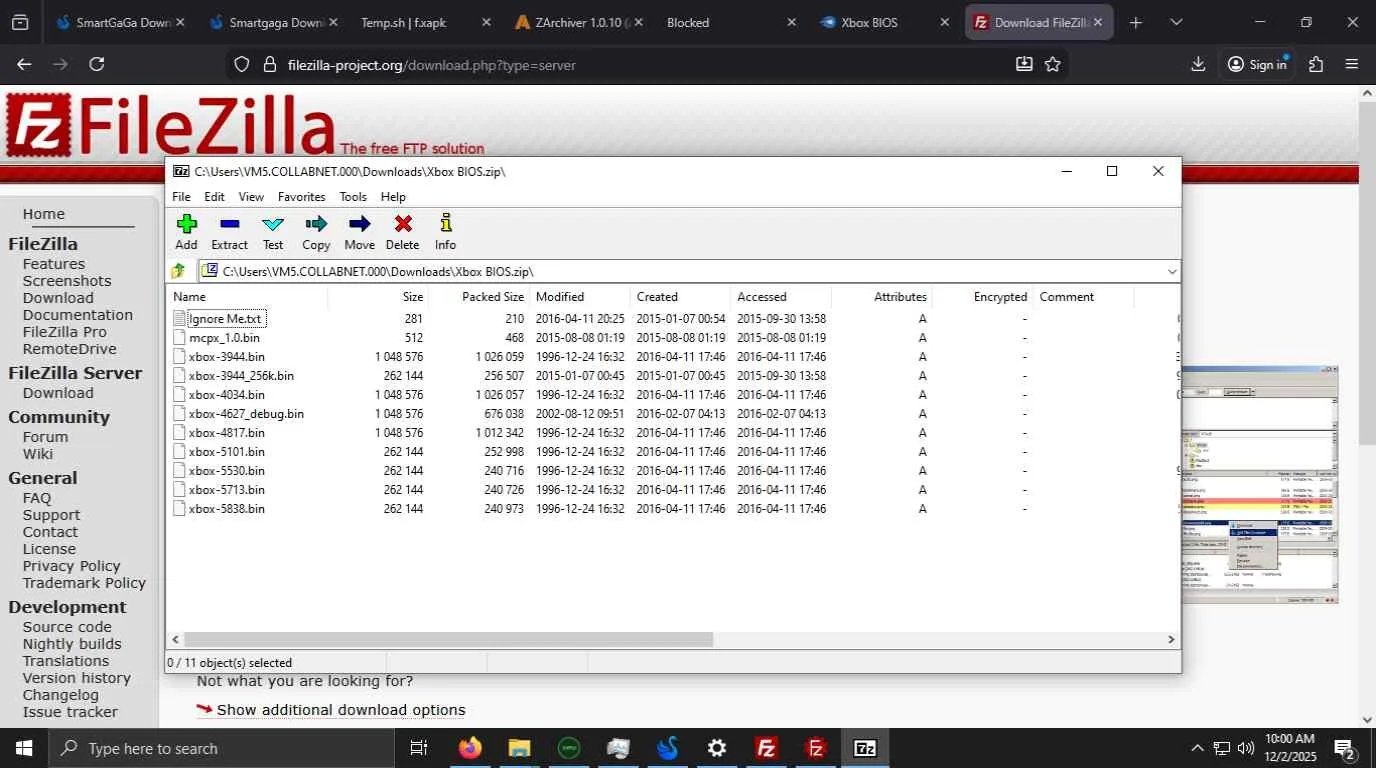Open the browser extensions icon
This screenshot has width=1376, height=768.
coord(1316,64)
